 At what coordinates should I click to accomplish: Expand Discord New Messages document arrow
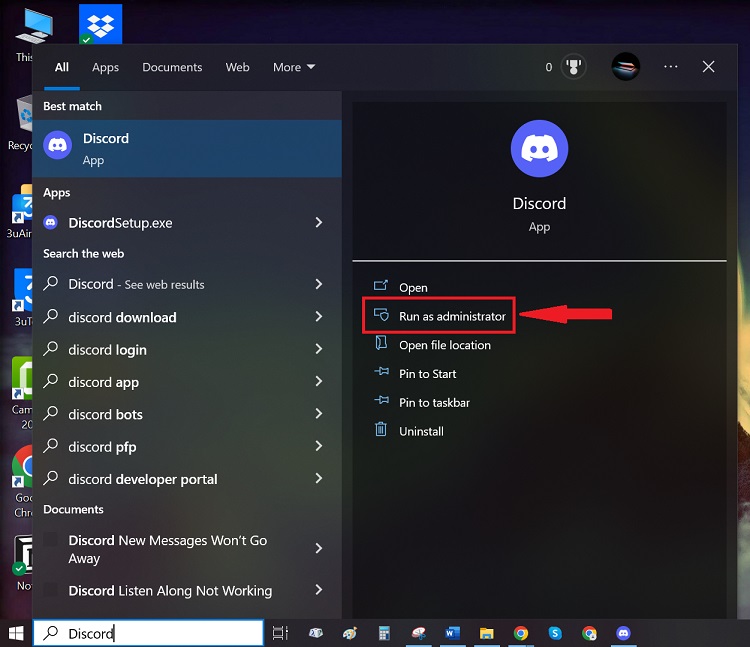pyautogui.click(x=319, y=548)
